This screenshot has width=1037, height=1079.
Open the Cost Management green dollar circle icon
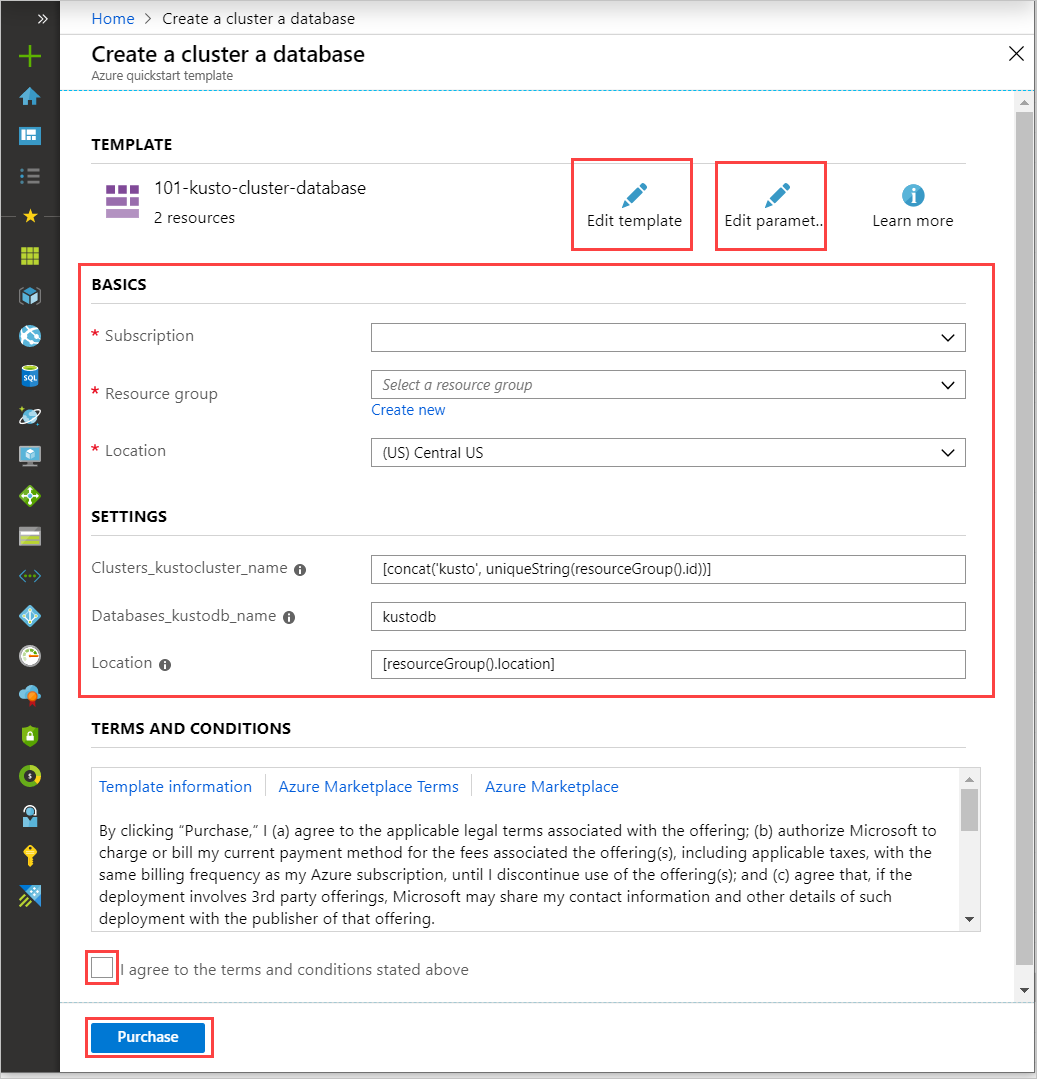[30, 776]
